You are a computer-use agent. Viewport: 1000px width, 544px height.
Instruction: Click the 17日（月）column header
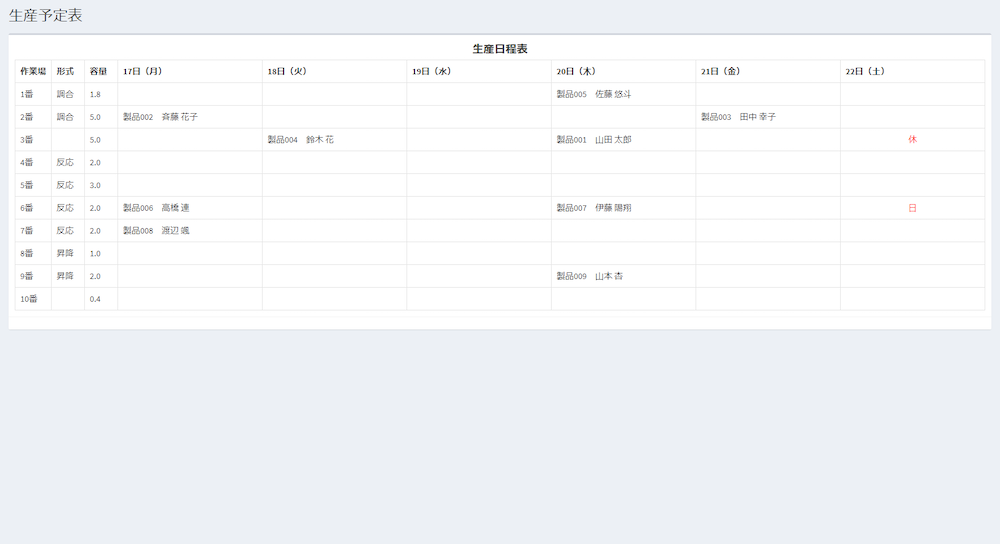point(142,71)
